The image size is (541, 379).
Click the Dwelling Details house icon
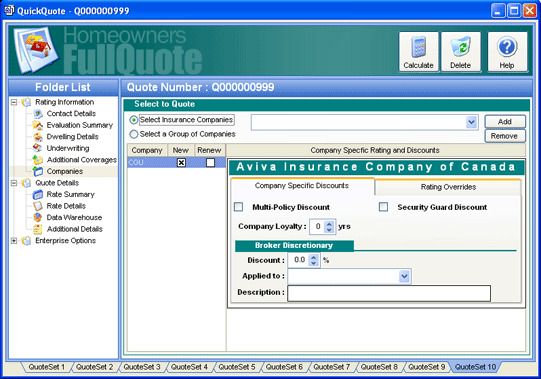point(38,137)
